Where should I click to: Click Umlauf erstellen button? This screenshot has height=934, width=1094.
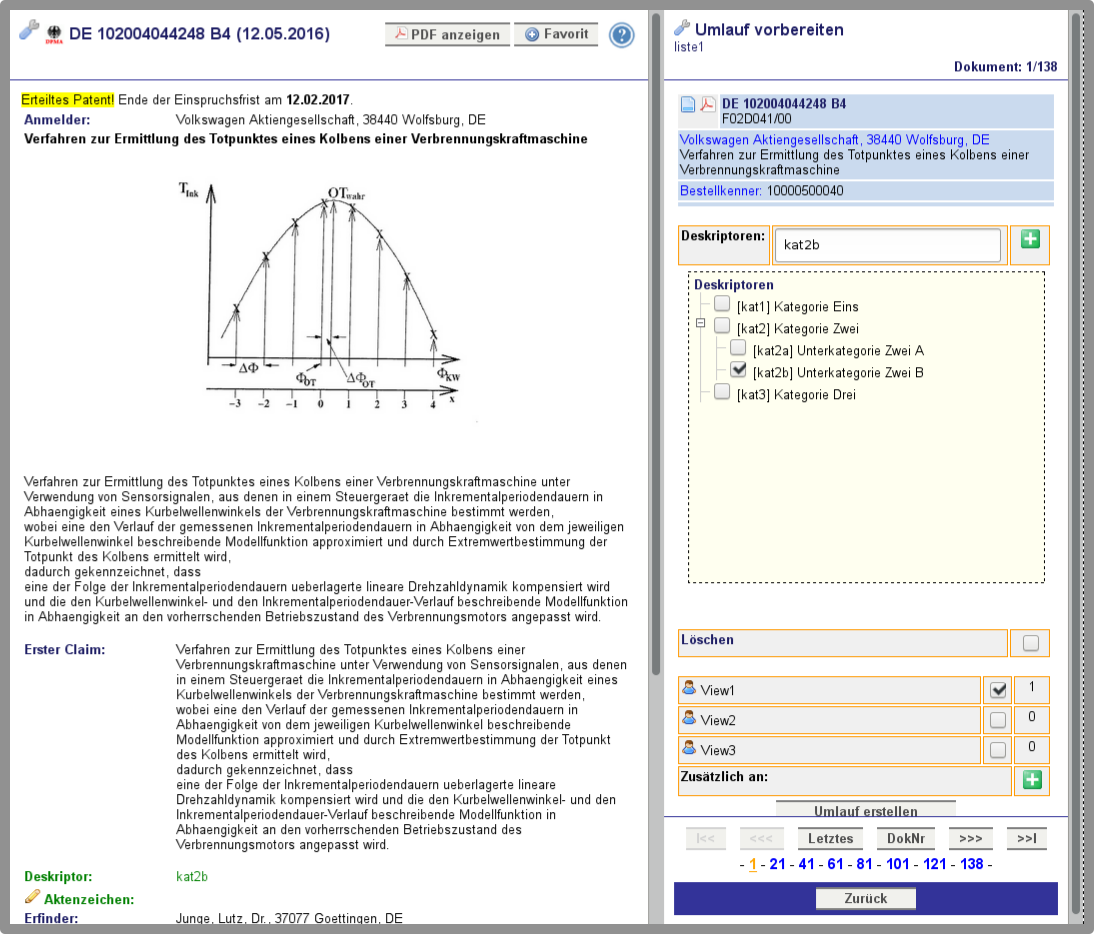(x=865, y=810)
